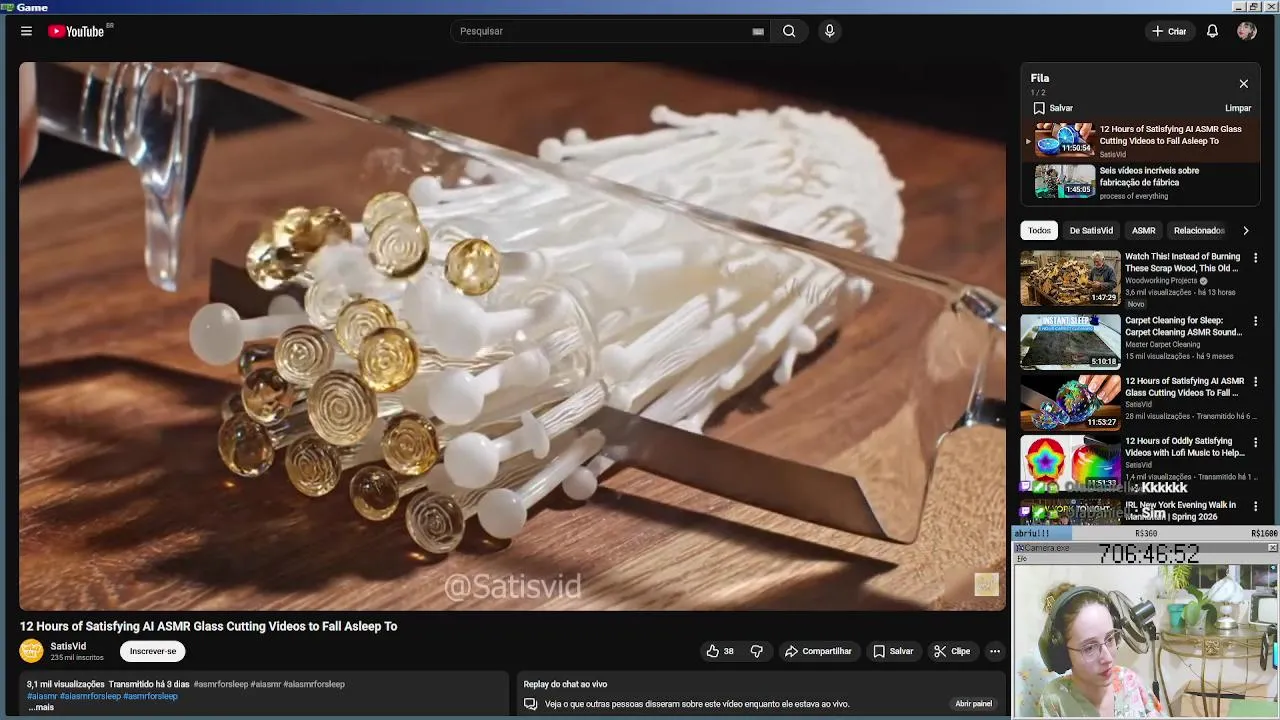
Task: Open options menu for 'Watch This! Instead of Burning'
Action: coord(1255,258)
